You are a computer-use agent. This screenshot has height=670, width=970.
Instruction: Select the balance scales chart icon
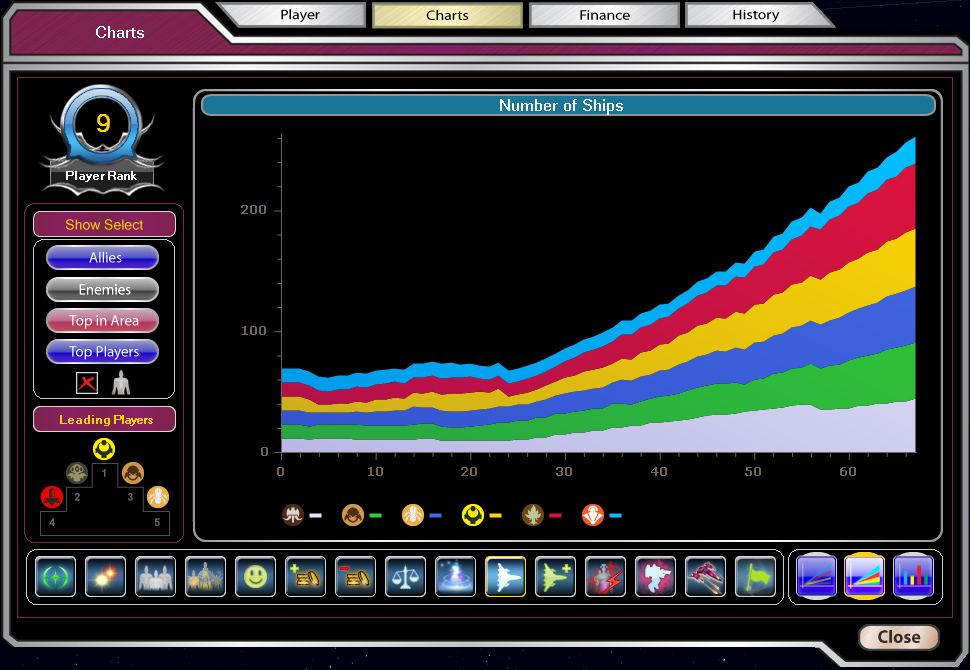(x=405, y=577)
